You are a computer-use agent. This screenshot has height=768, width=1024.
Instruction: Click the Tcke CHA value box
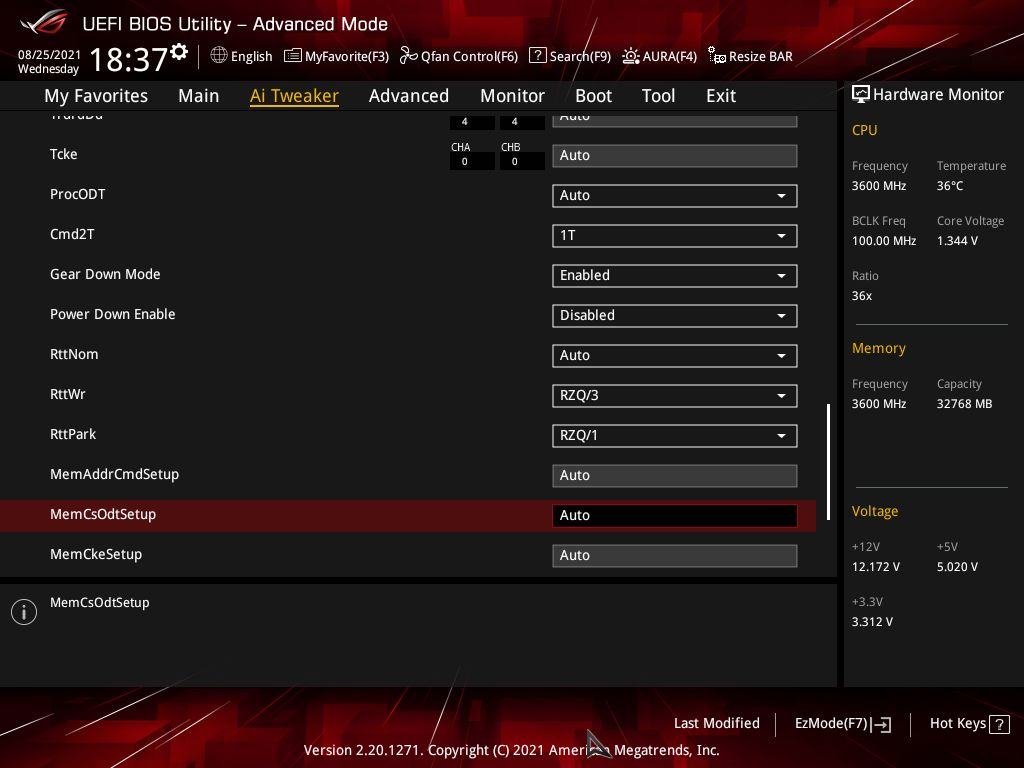[472, 161]
